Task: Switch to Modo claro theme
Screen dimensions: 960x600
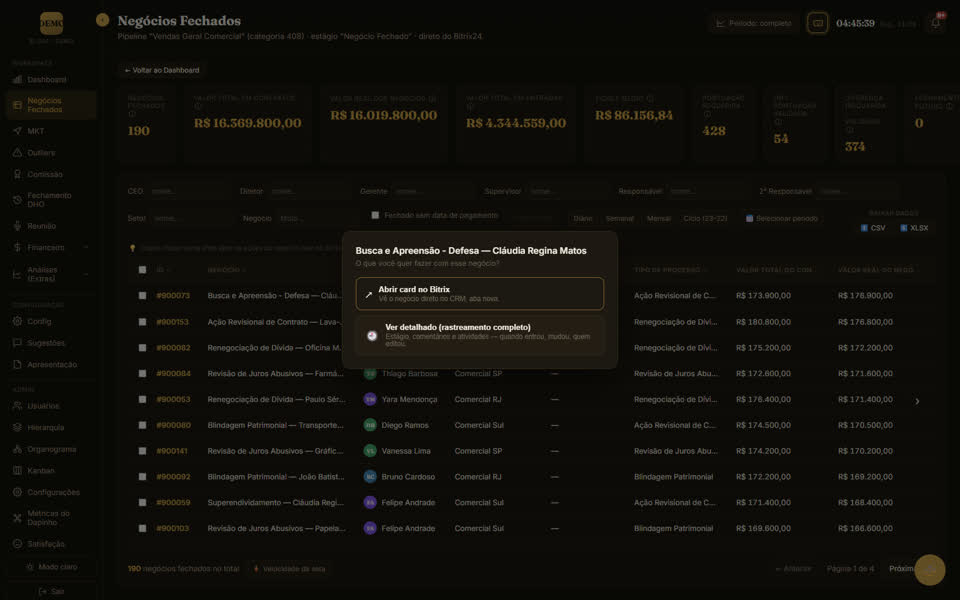Action: (x=51, y=567)
